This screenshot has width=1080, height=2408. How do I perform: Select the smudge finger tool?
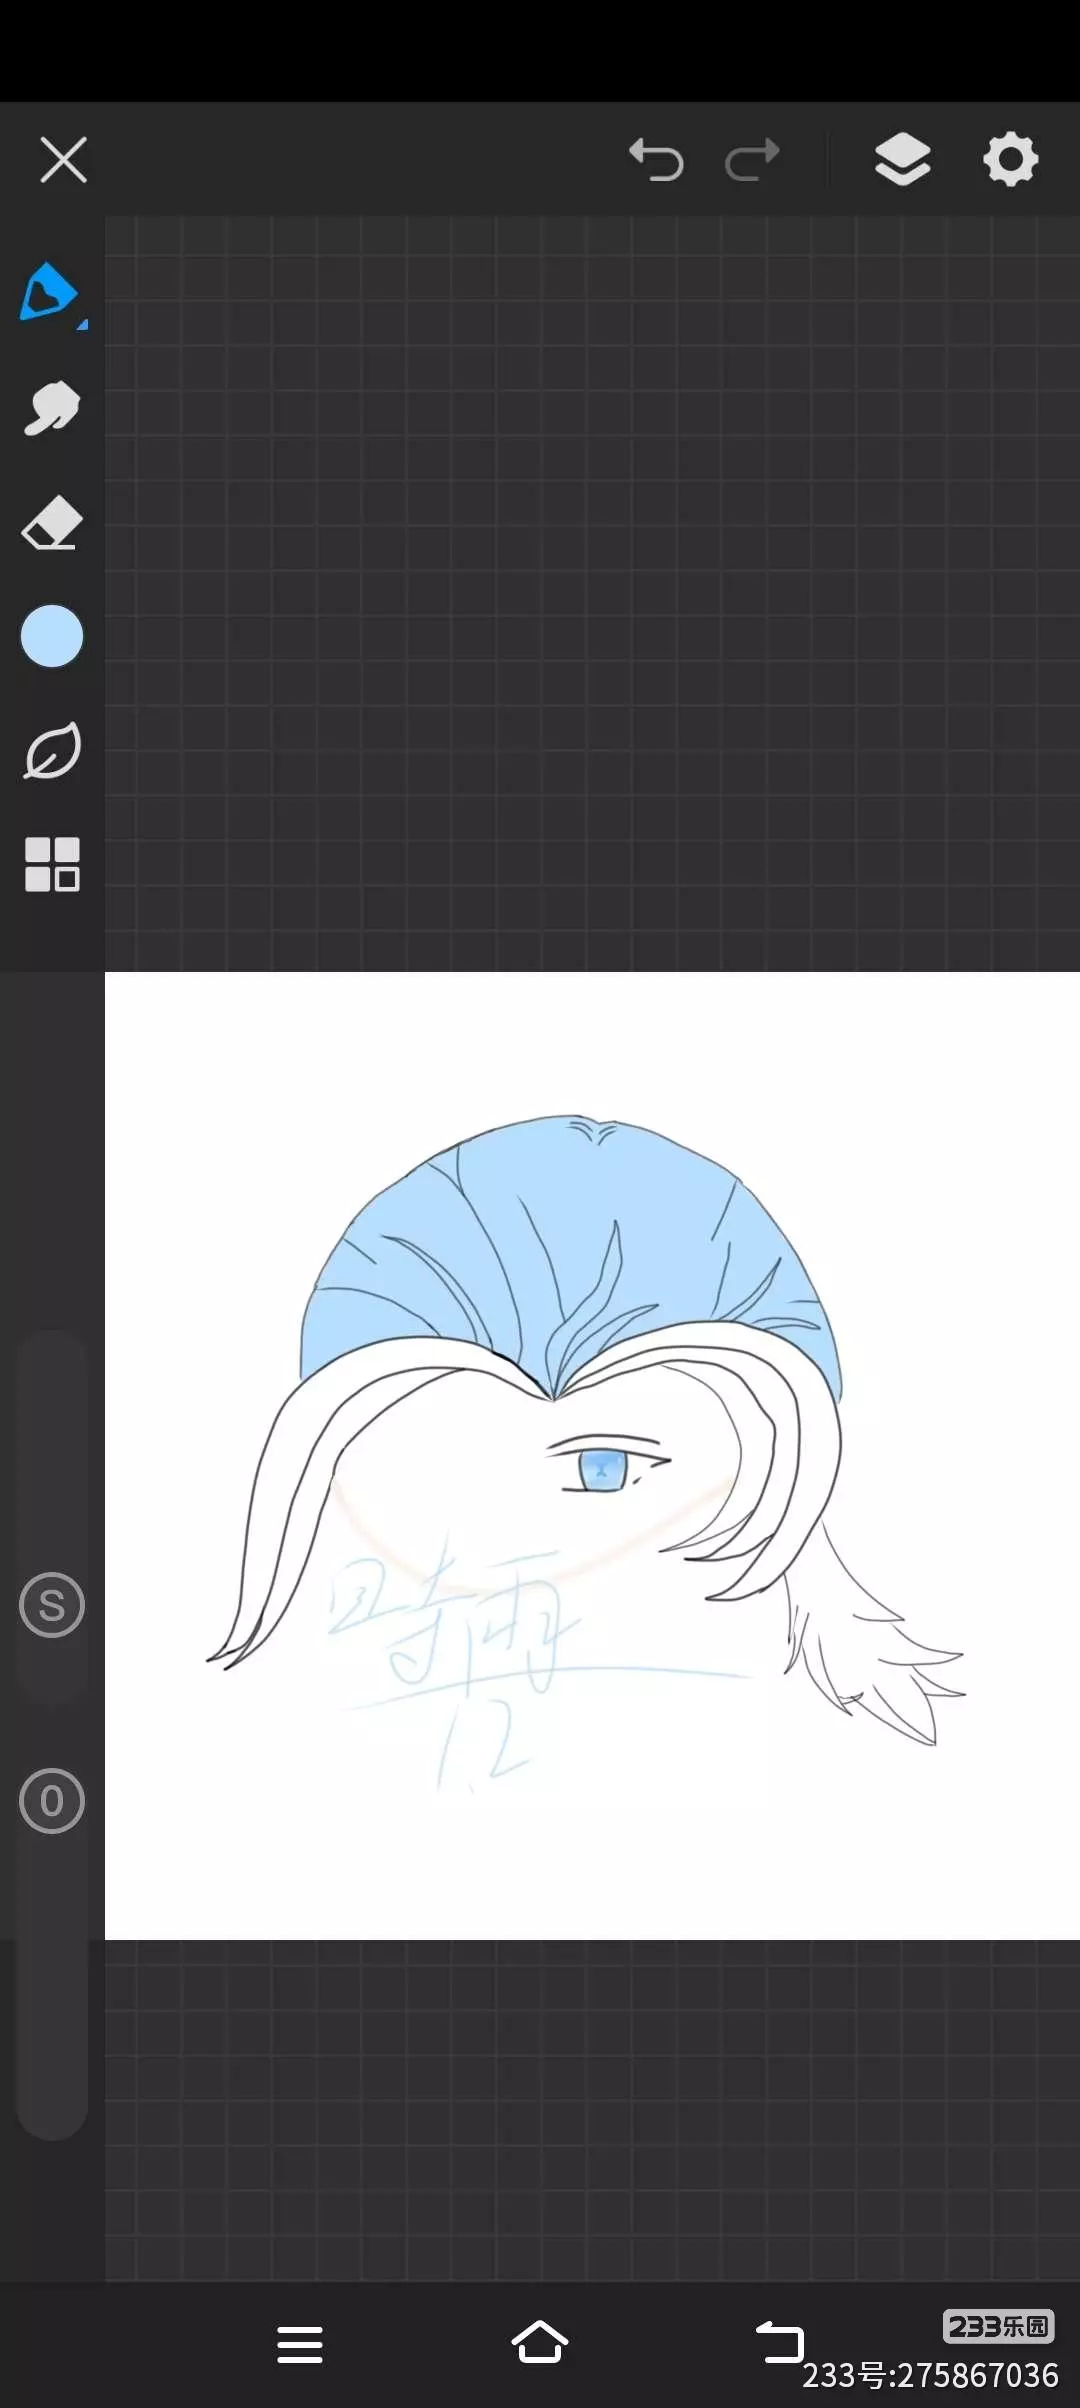click(52, 408)
